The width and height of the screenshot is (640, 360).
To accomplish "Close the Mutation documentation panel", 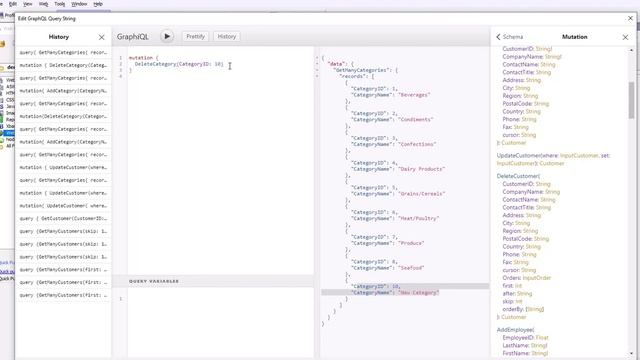I will pyautogui.click(x=625, y=37).
